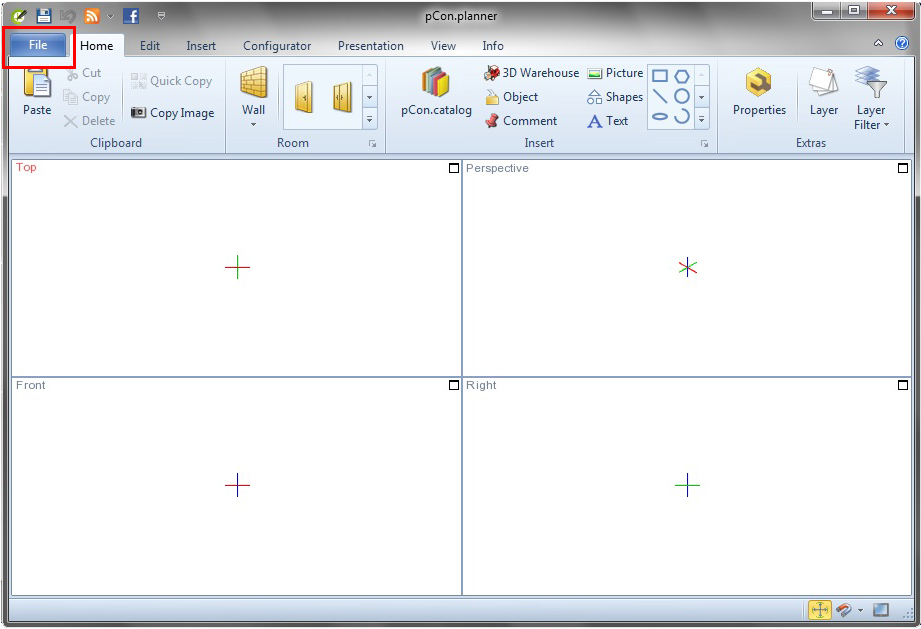This screenshot has width=921, height=629.
Task: Click the snap magnet icon in status bar
Action: coord(844,610)
